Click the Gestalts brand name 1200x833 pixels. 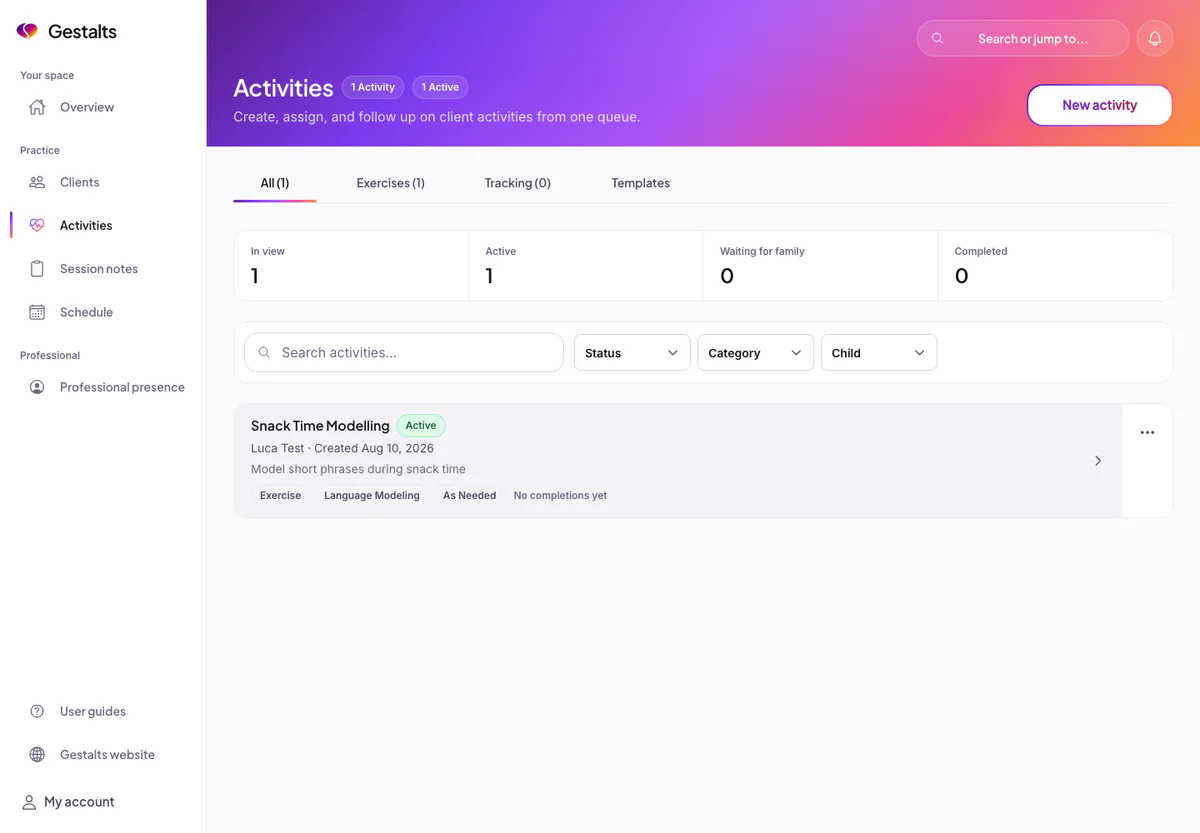pos(83,31)
